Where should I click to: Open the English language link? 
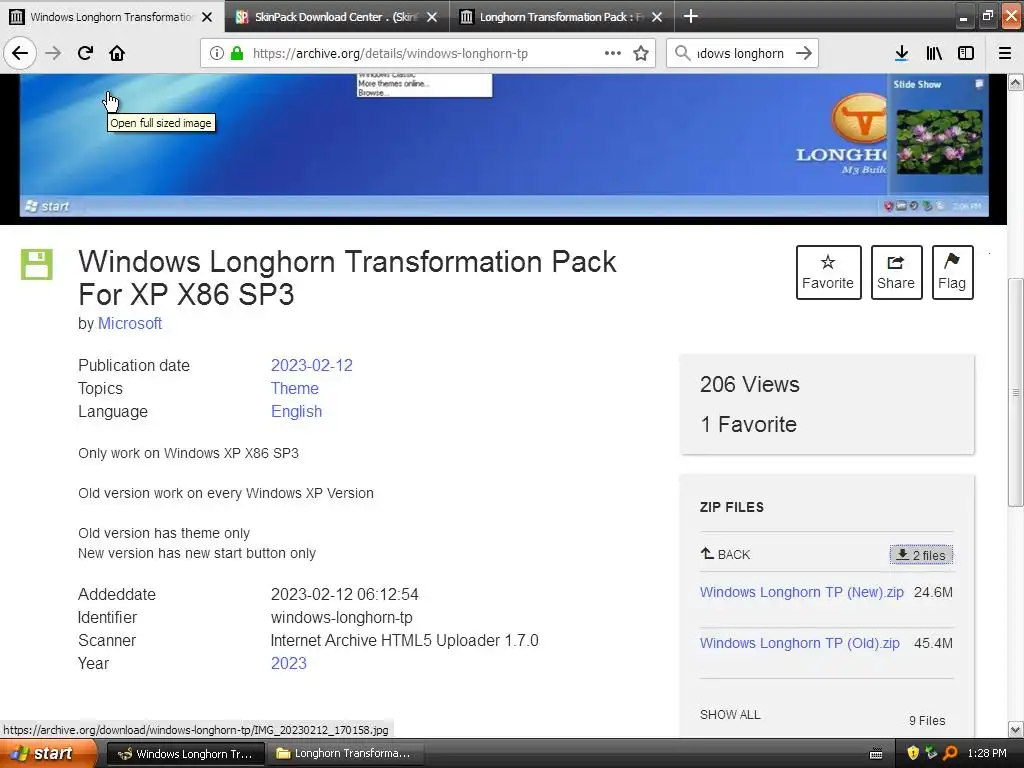point(296,411)
